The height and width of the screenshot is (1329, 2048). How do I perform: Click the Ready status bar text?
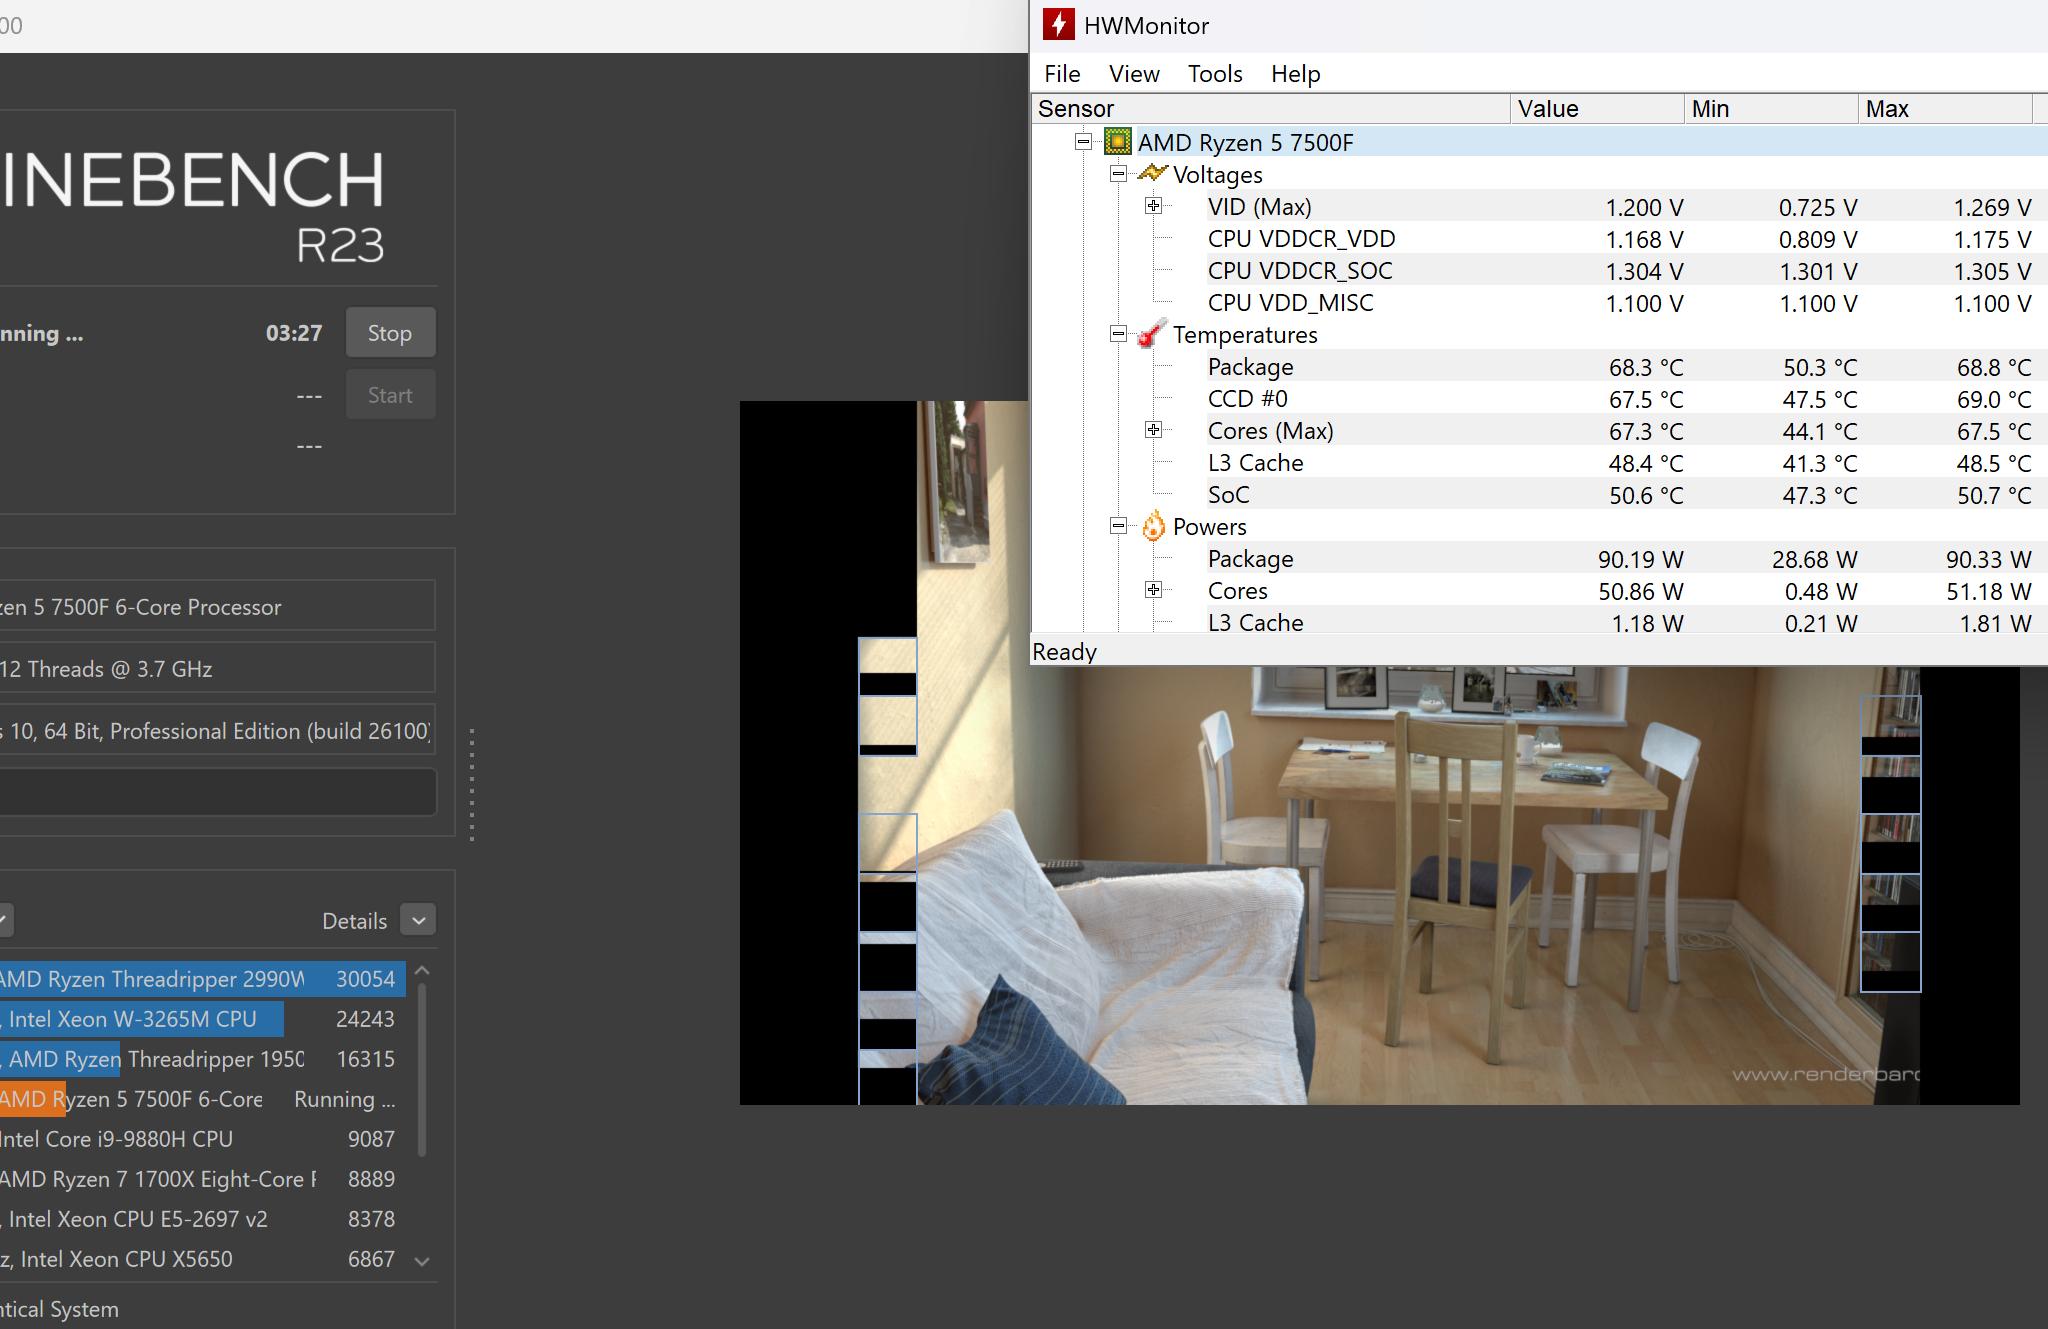1064,652
